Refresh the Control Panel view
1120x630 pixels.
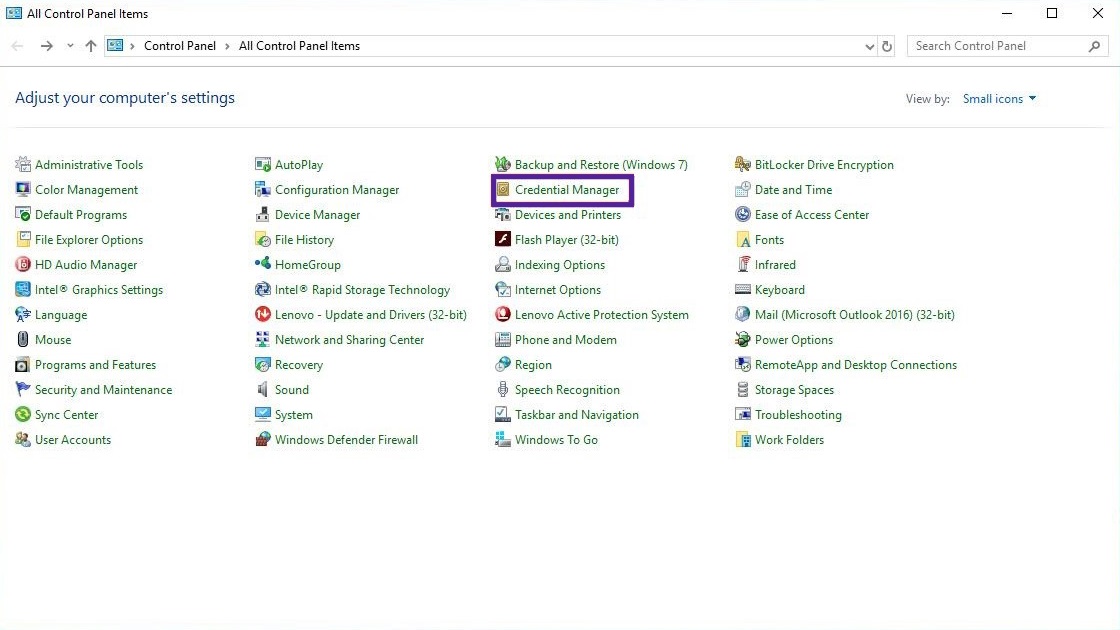pos(887,46)
